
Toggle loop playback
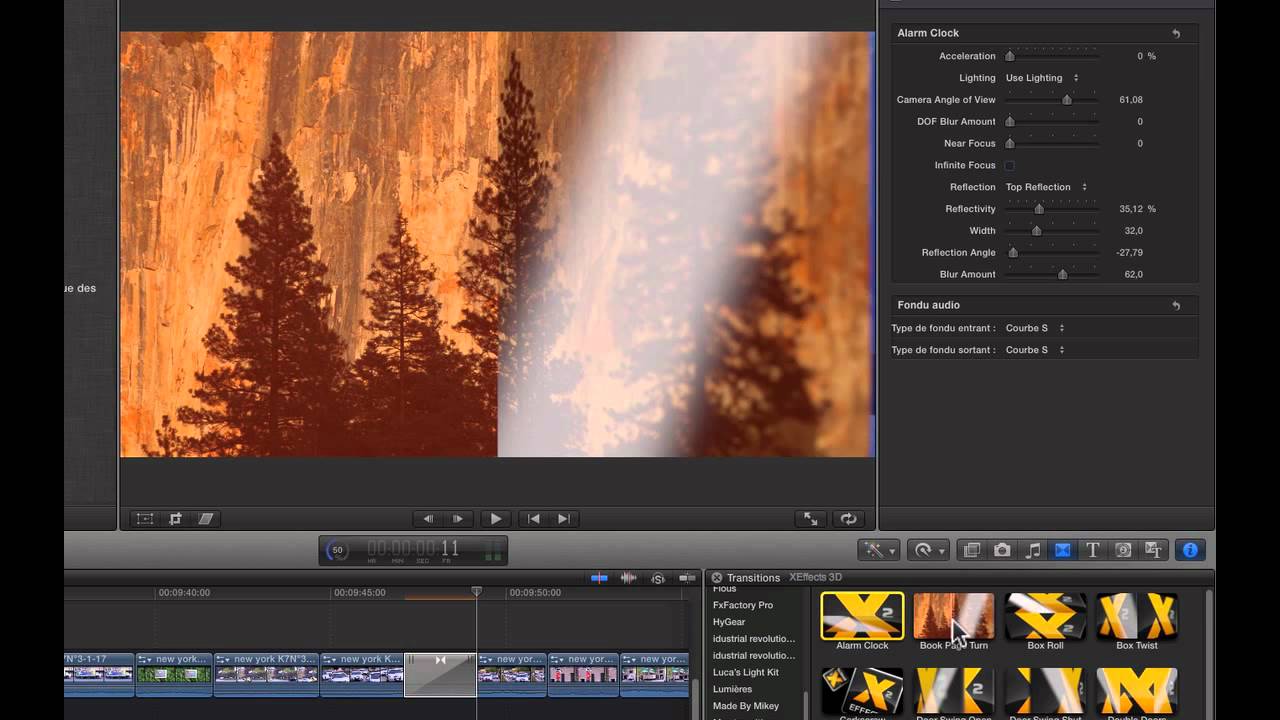click(x=849, y=519)
